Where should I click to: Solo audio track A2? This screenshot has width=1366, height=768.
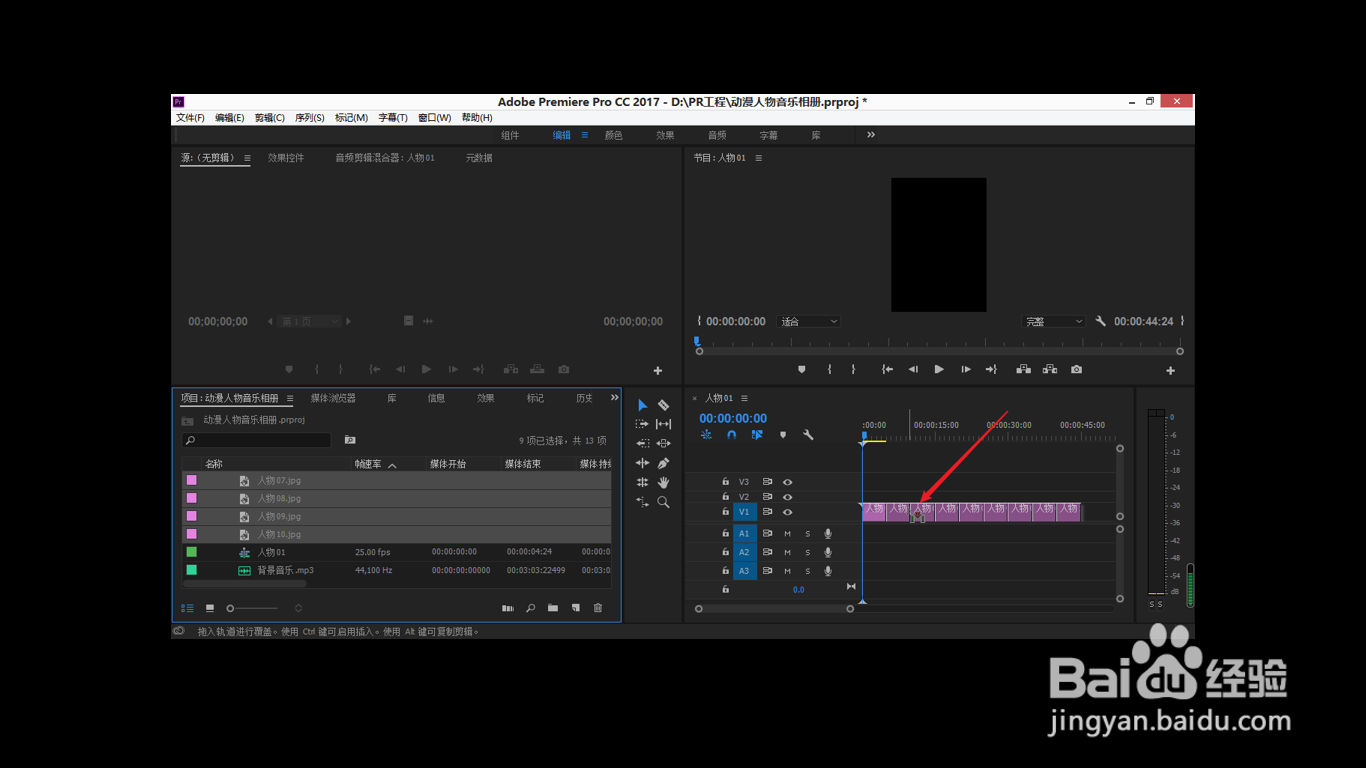pos(808,552)
